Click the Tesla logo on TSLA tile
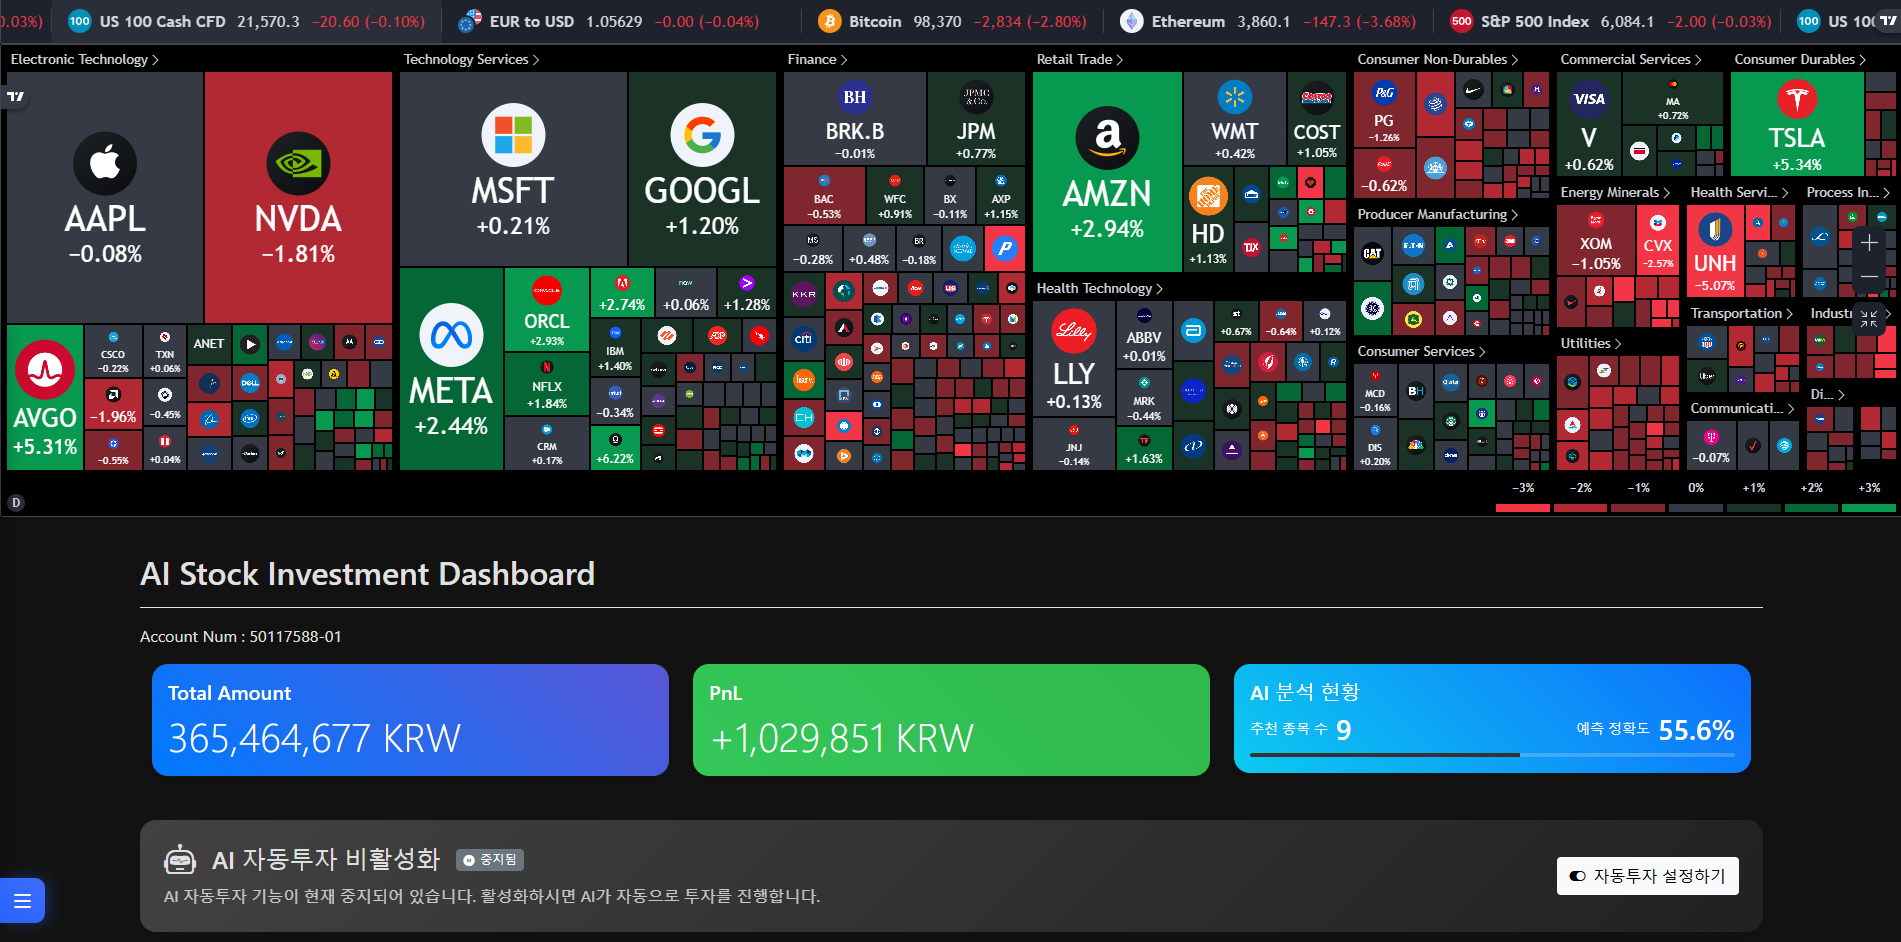The height and width of the screenshot is (942, 1901). (1797, 99)
